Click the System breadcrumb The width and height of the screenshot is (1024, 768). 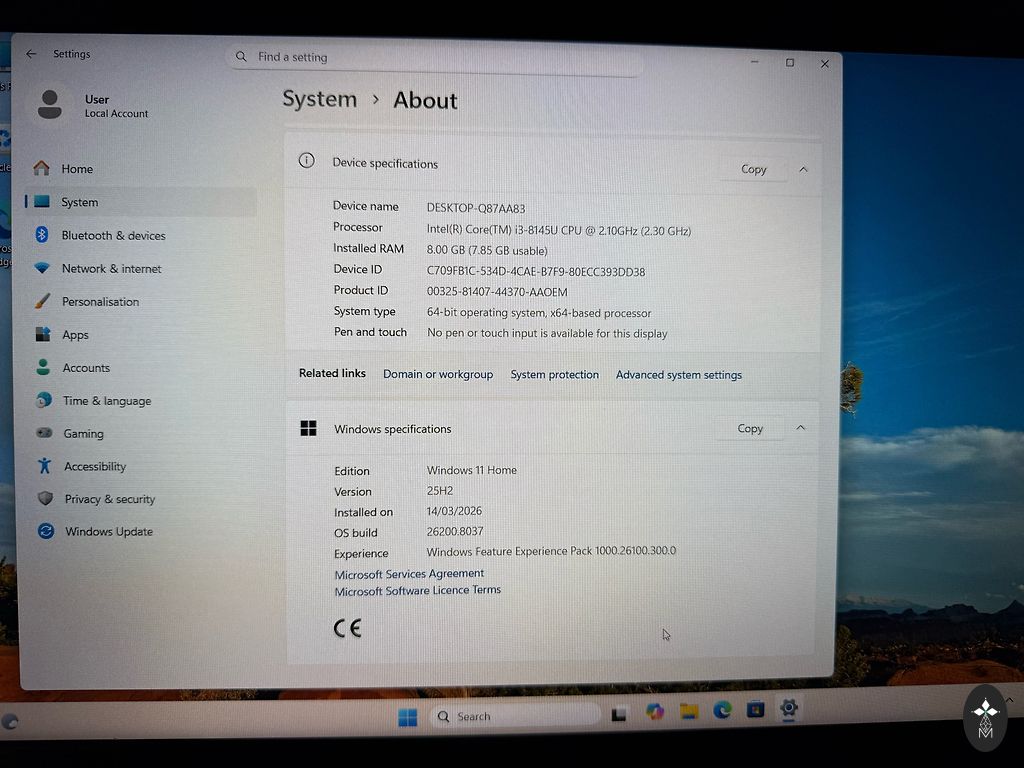point(319,99)
